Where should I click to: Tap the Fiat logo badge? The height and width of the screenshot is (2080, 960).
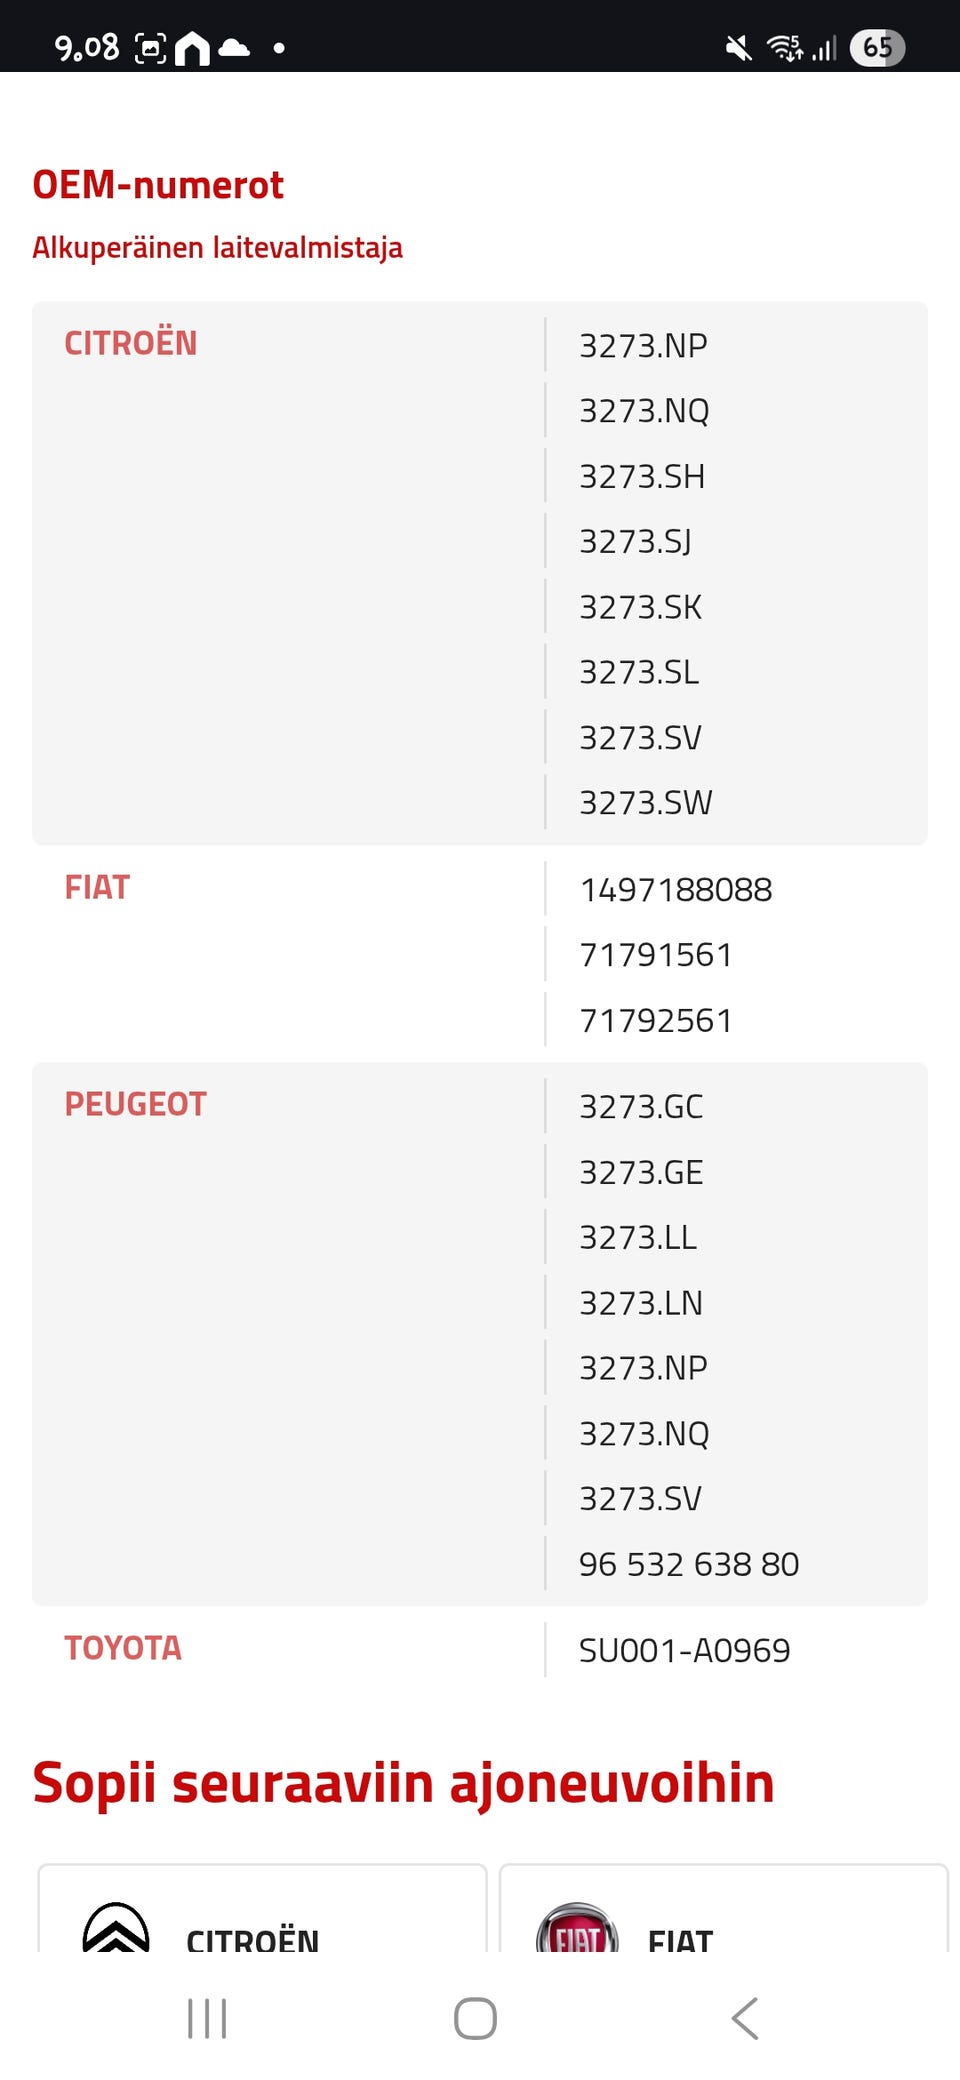pos(577,1932)
